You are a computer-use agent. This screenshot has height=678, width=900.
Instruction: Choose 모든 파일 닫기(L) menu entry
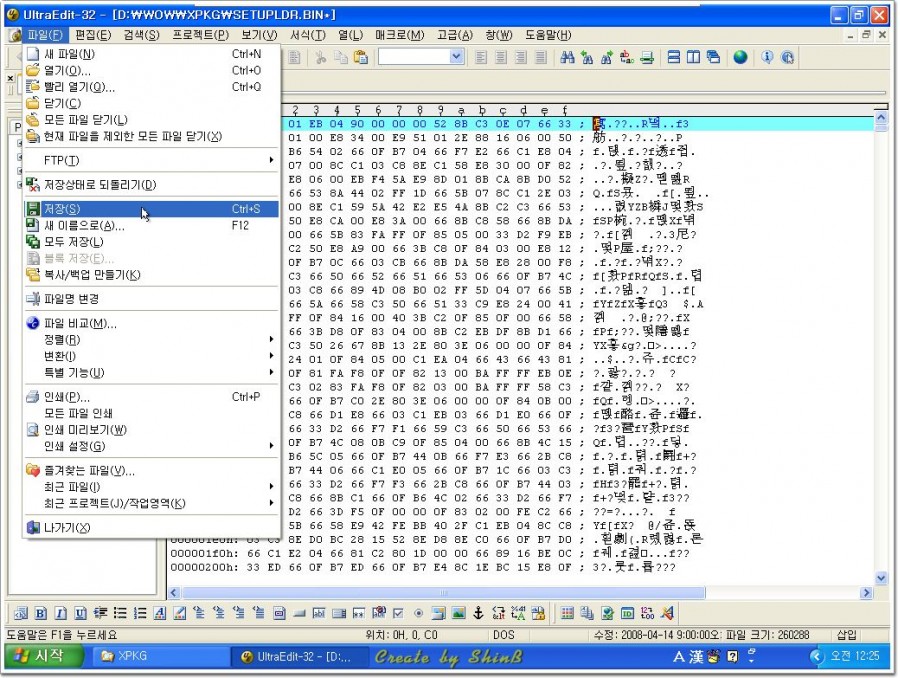[152, 120]
